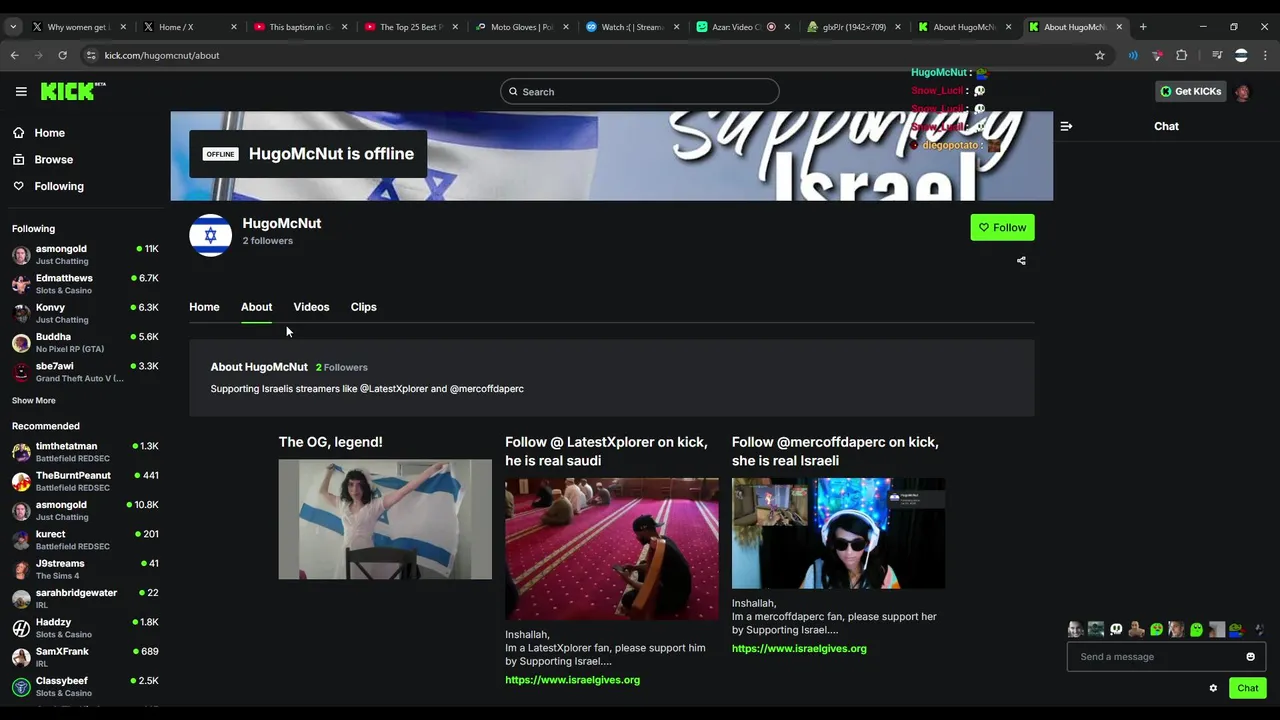1280x720 pixels.
Task: Open sbe7awi channel in sidebar
Action: 85,372
